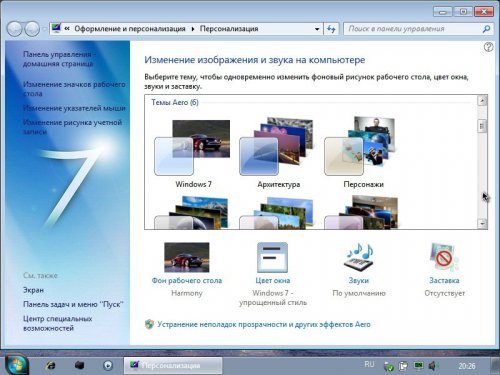Screen dimensions: 500x375
Task: Open the 'Фон рабочего стола' link
Action: [x=187, y=281]
